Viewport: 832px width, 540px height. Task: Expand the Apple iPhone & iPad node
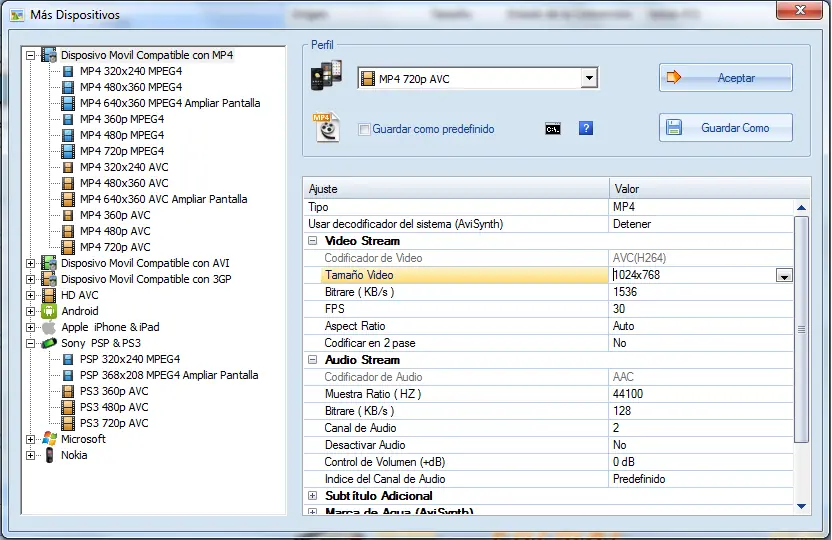30,327
